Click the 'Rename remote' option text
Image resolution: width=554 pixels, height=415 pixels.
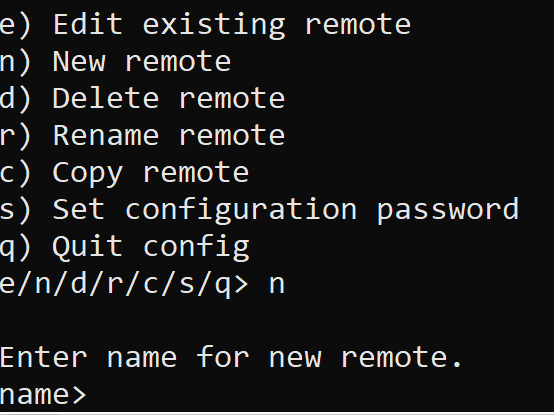tap(169, 136)
